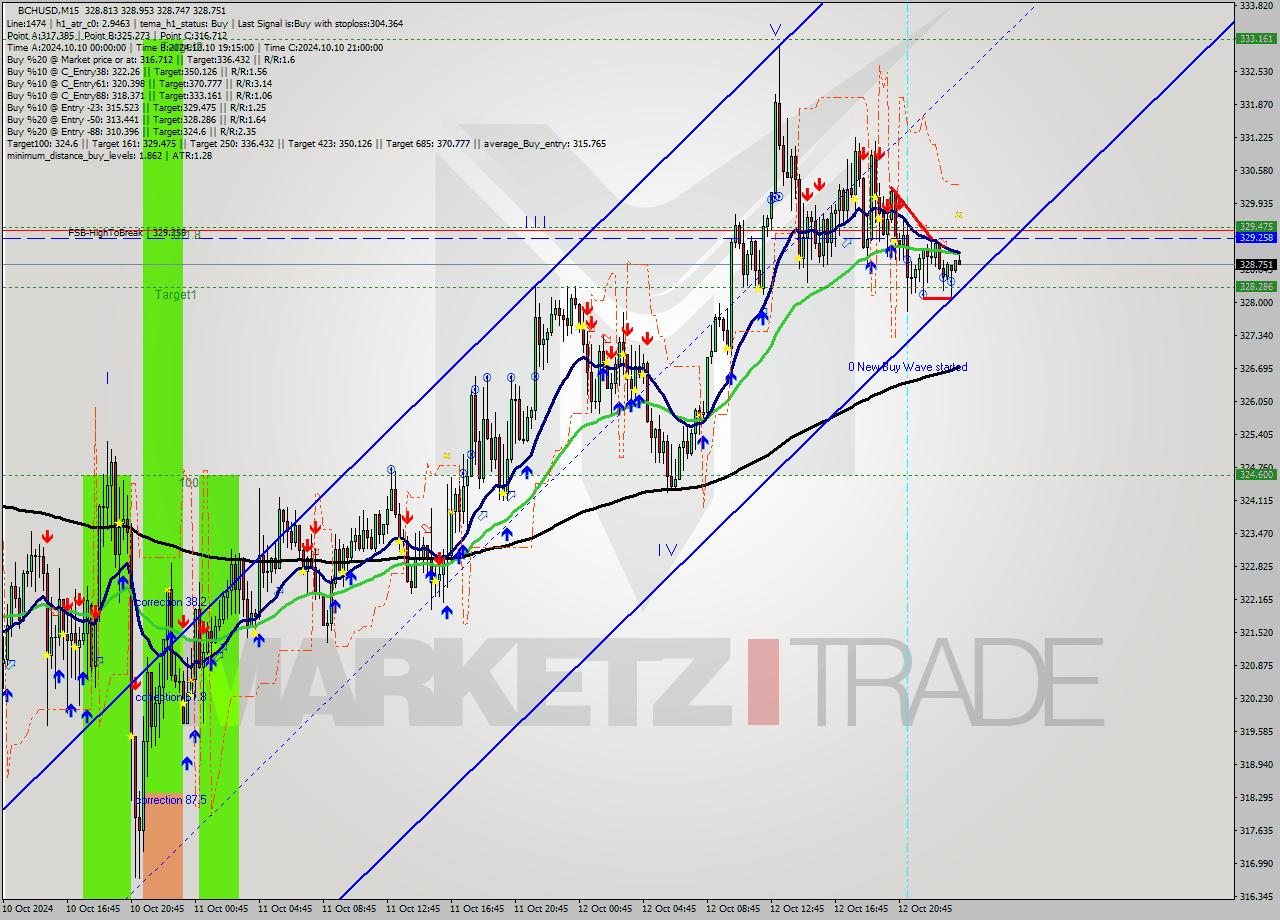Click the 'correction 38.2' label
The width and height of the screenshot is (1280, 920).
click(171, 602)
